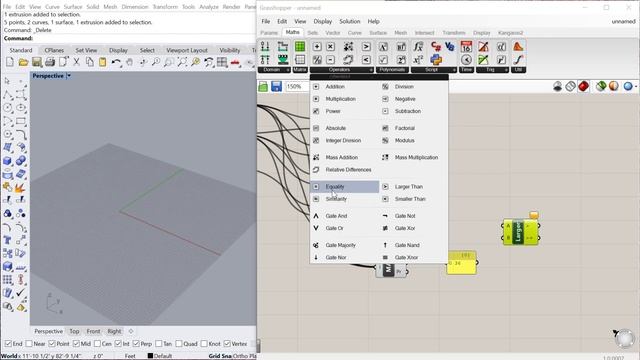Open the Perspective viewport dropdown arrow
The width and height of the screenshot is (640, 360).
[x=69, y=76]
